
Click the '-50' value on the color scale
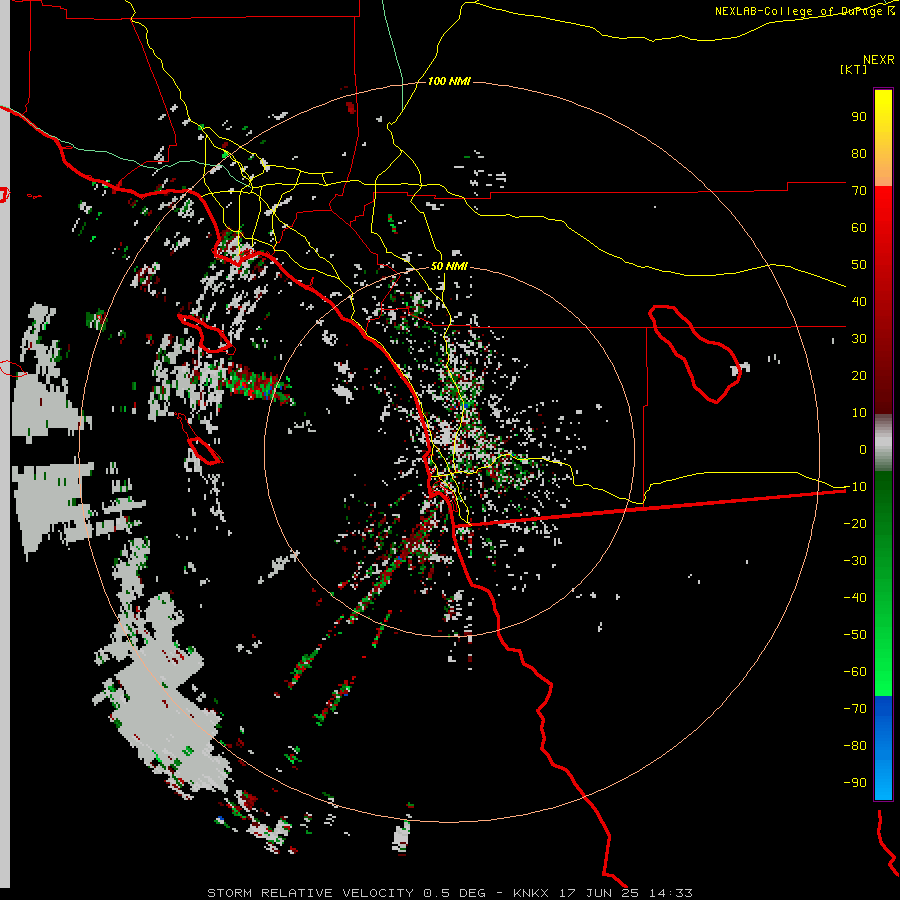[855, 634]
